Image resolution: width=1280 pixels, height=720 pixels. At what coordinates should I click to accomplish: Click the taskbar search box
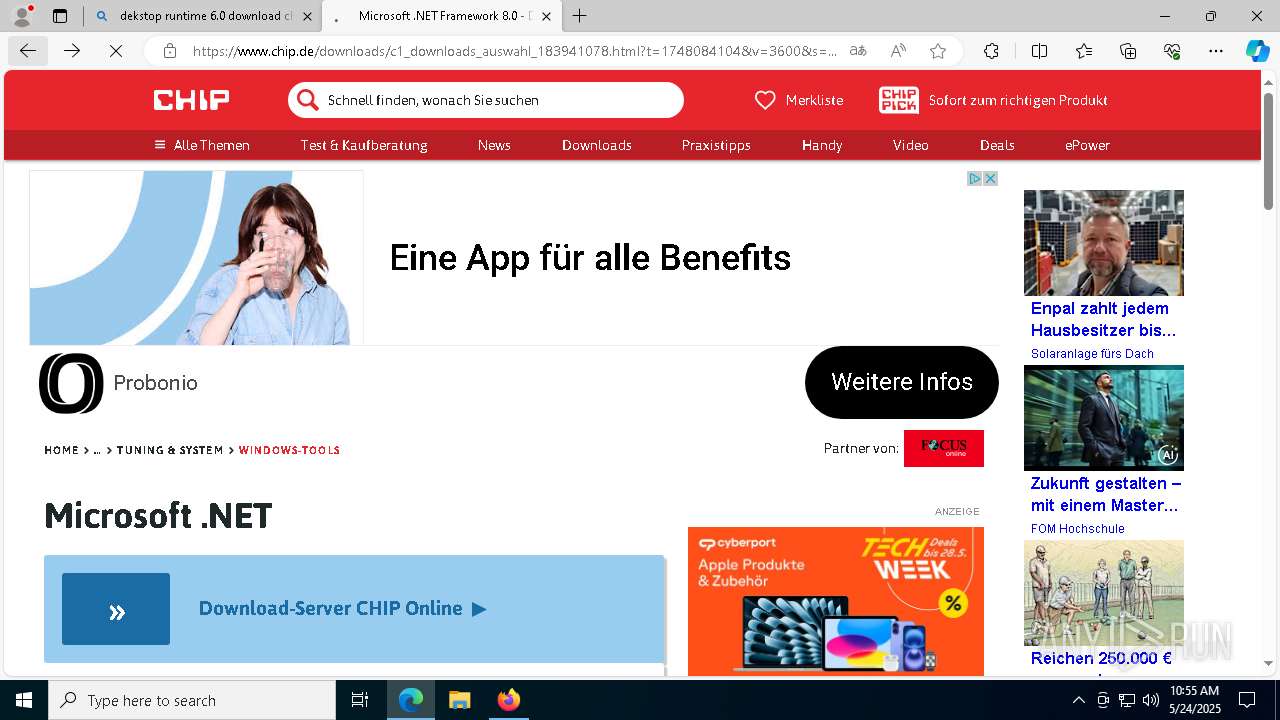point(192,700)
